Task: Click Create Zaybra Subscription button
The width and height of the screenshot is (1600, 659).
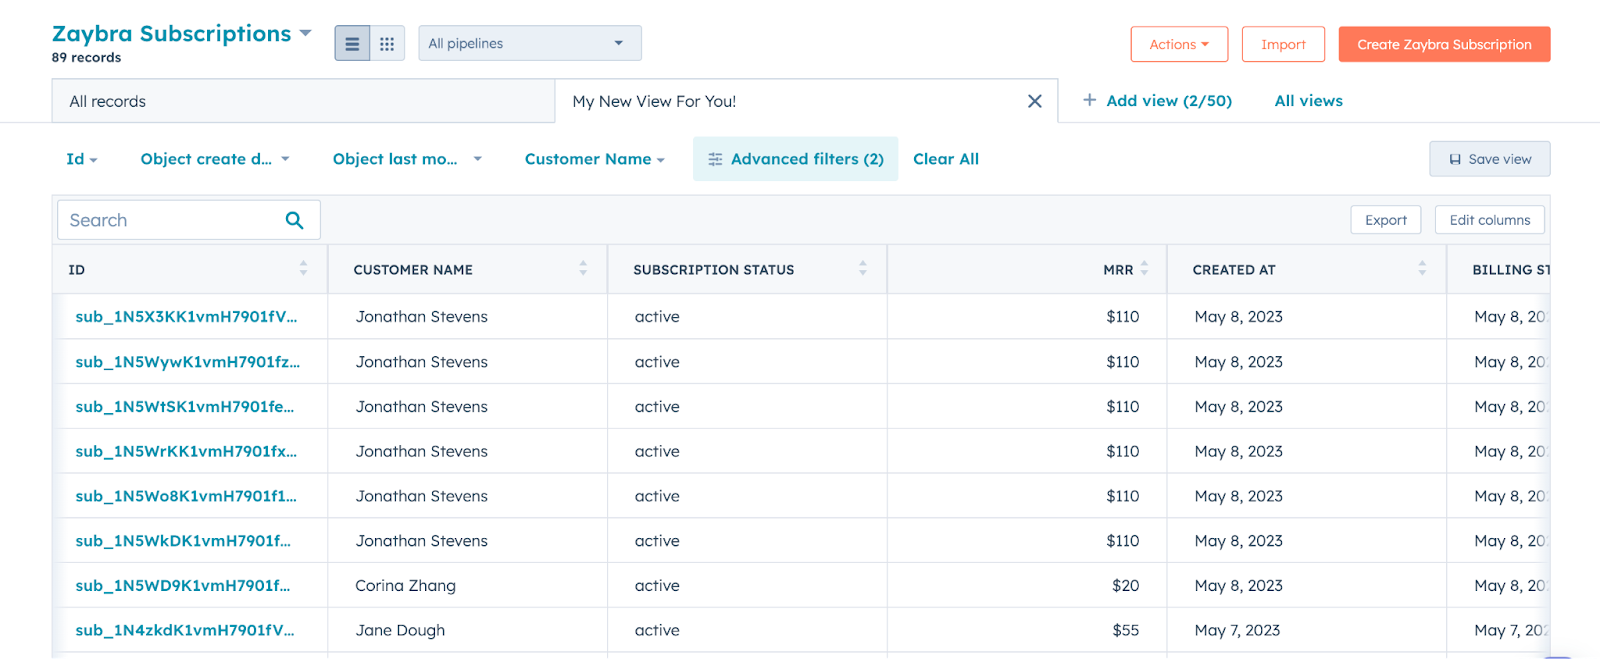Action: click(x=1444, y=44)
